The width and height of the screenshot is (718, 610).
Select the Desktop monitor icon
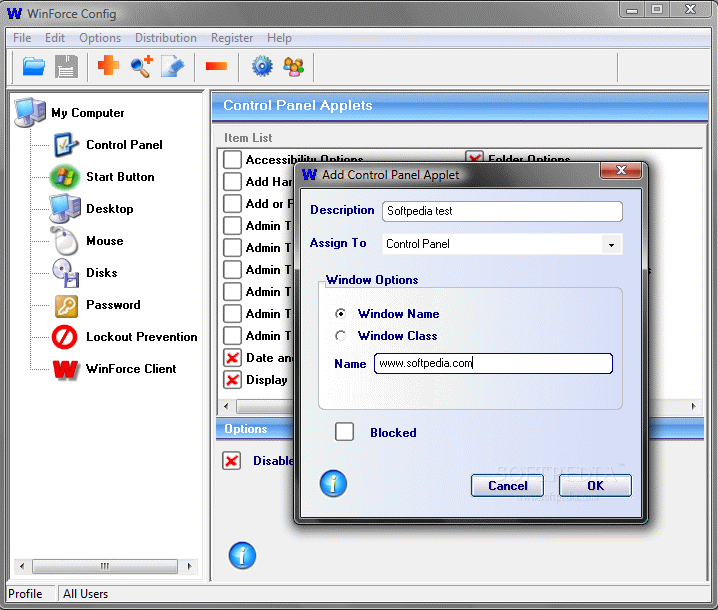pos(65,209)
